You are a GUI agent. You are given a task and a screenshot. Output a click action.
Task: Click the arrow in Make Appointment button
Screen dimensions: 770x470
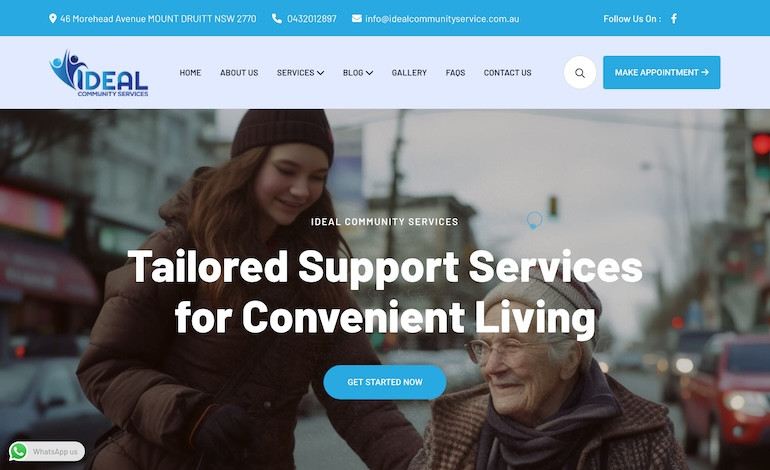tap(705, 72)
